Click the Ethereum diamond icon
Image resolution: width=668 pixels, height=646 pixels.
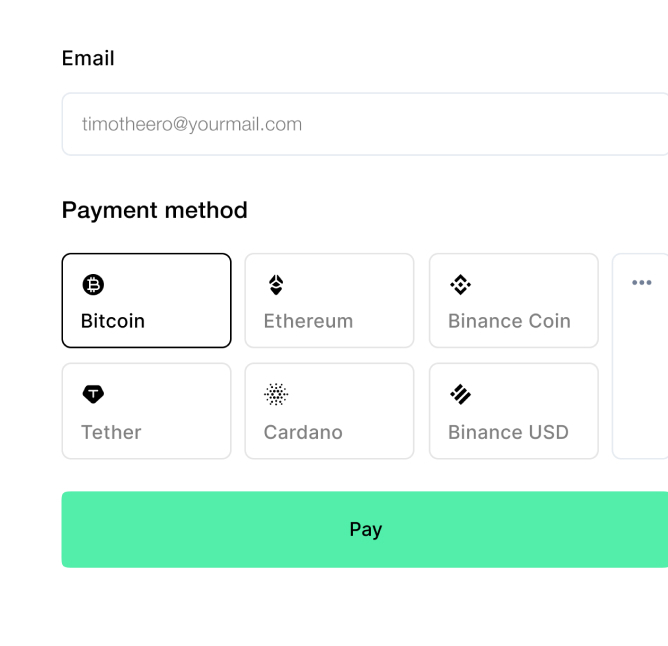(276, 285)
